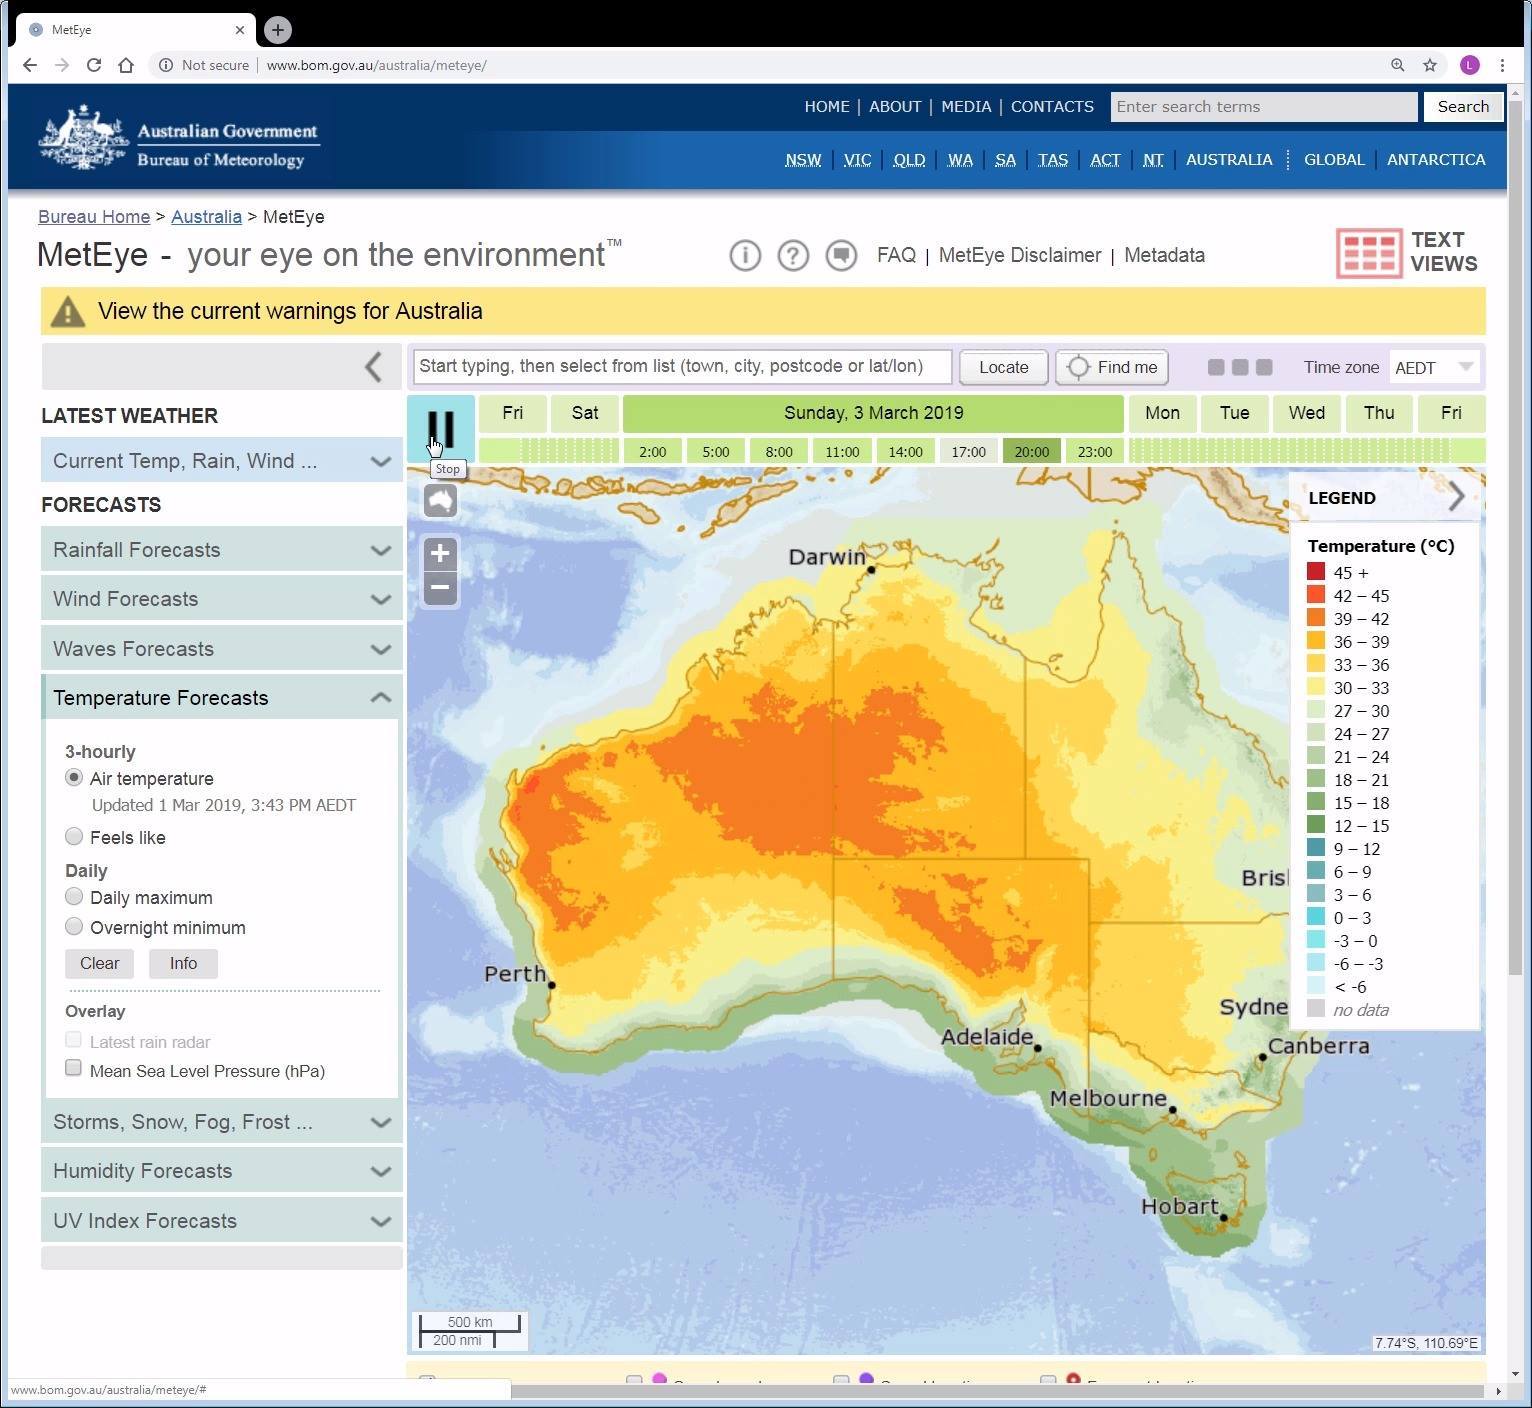The width and height of the screenshot is (1532, 1408).
Task: Select the third grey map size square
Action: (x=1264, y=367)
